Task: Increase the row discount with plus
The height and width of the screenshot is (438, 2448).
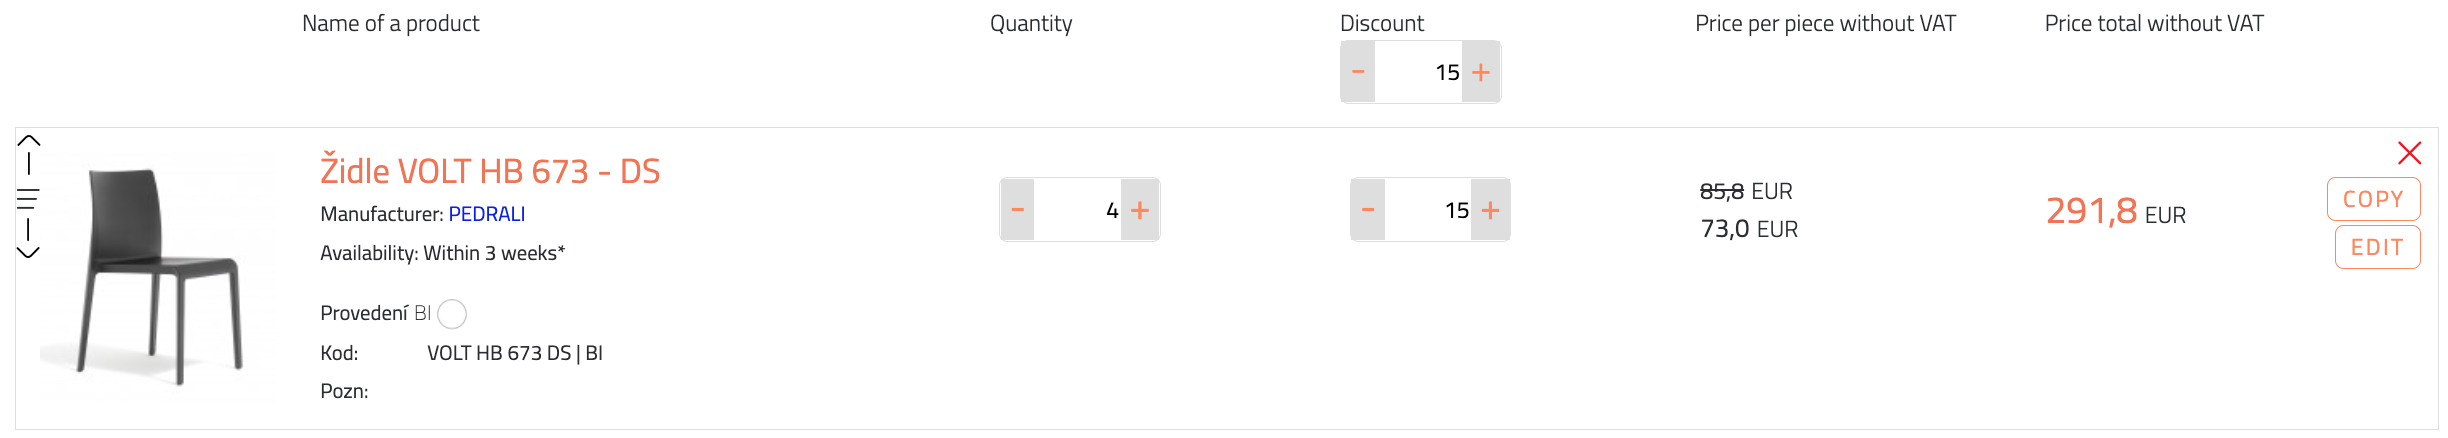Action: 1490,210
